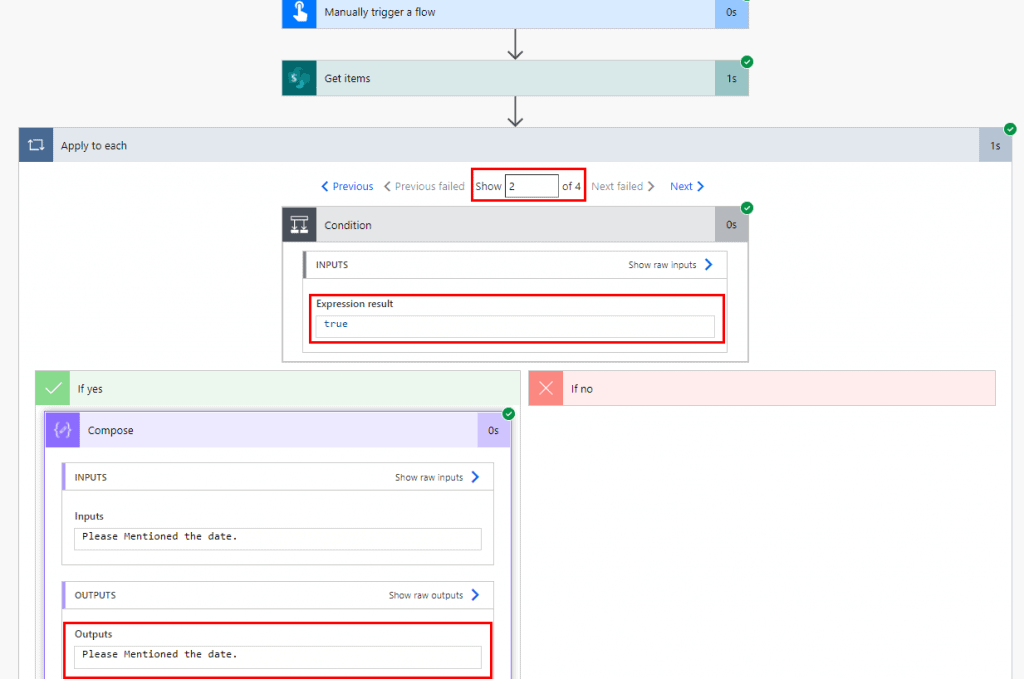Click Condition green success badge
The width and height of the screenshot is (1024, 679).
pos(747,208)
